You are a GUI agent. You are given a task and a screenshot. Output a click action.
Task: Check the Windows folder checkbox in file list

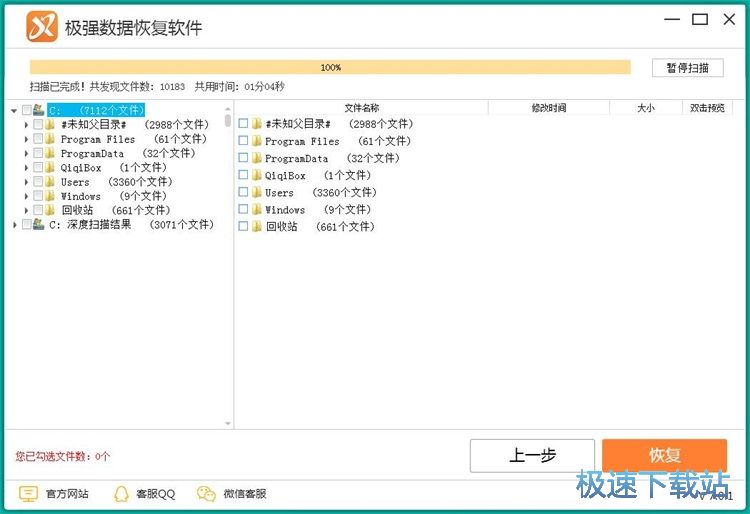pyautogui.click(x=243, y=210)
